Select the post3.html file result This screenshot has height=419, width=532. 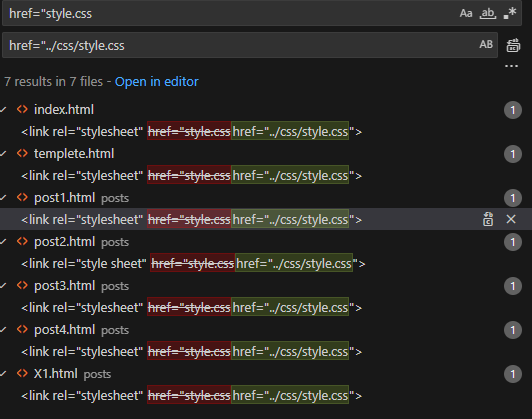click(64, 286)
